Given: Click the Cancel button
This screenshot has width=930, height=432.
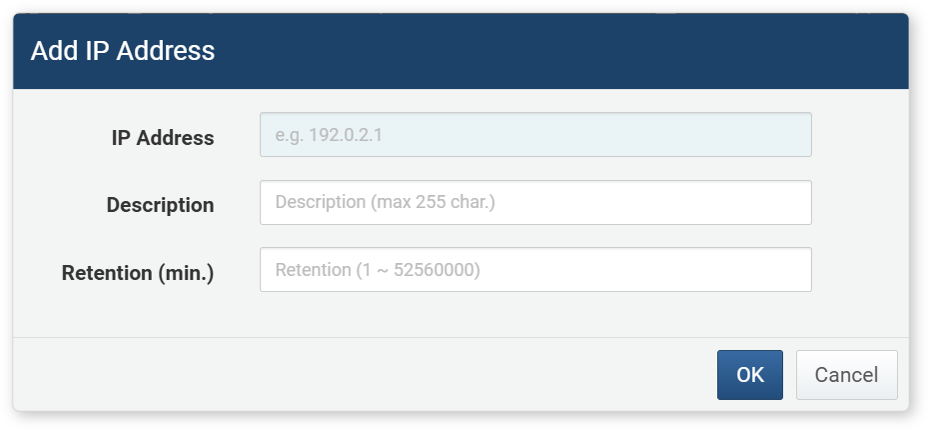Looking at the screenshot, I should (x=846, y=375).
